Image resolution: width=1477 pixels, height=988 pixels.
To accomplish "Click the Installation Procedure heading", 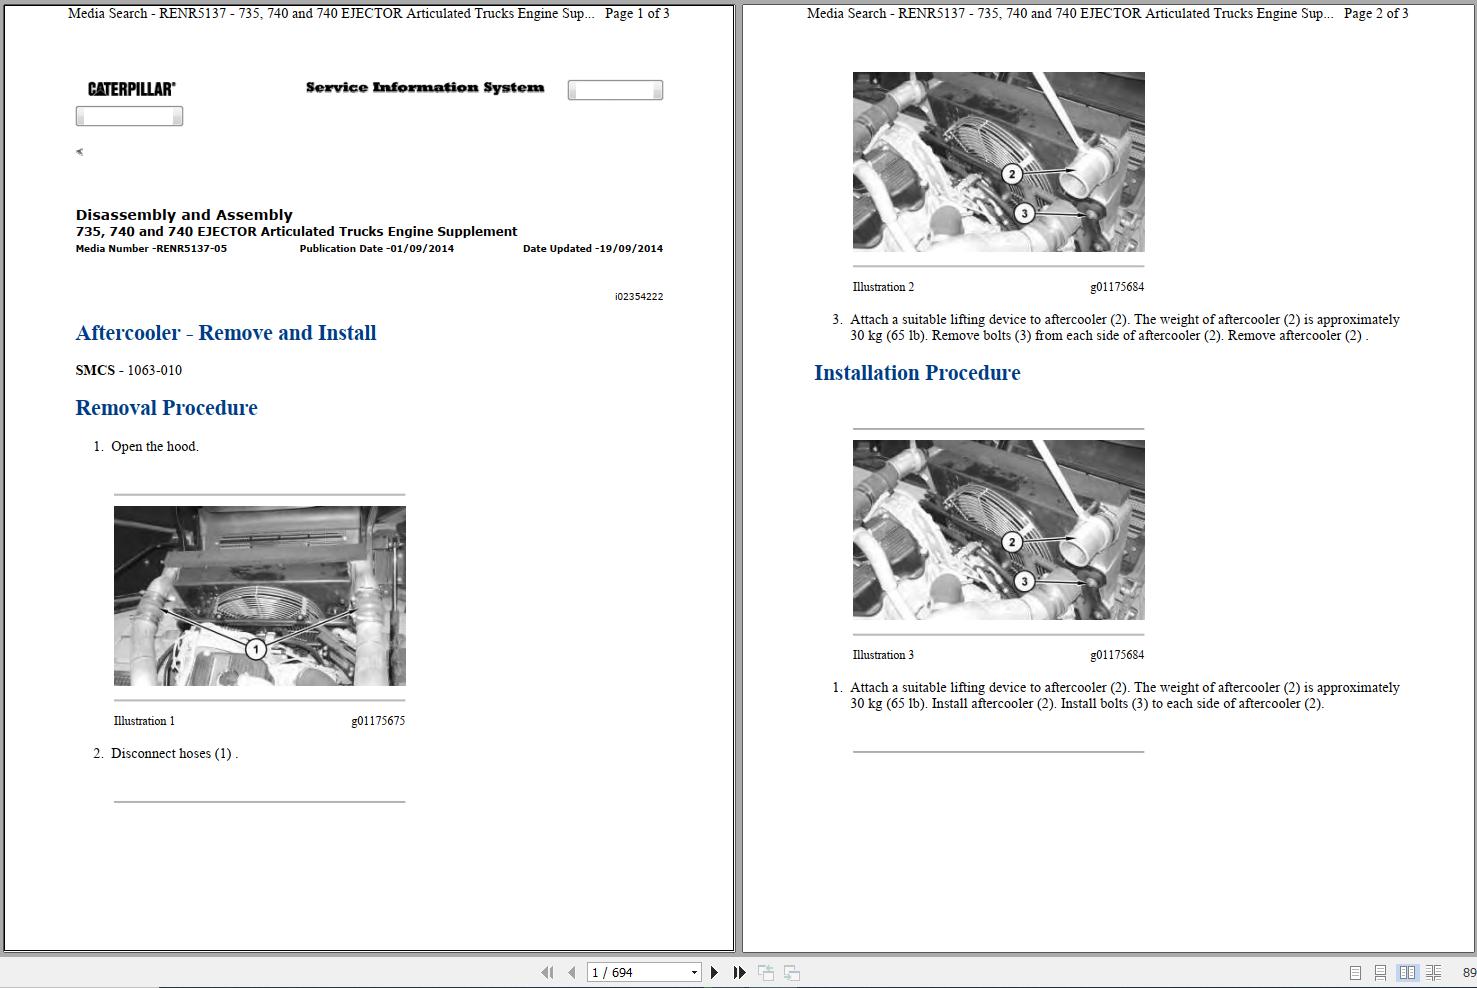I will click(916, 372).
